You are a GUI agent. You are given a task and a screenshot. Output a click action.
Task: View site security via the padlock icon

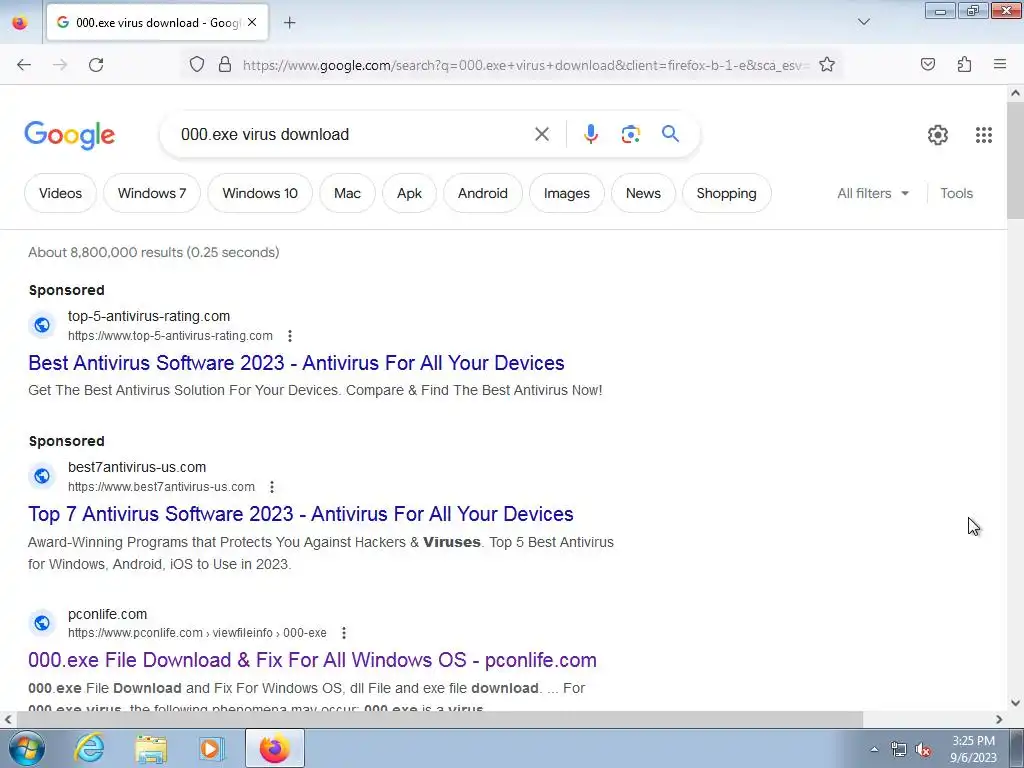pos(225,65)
